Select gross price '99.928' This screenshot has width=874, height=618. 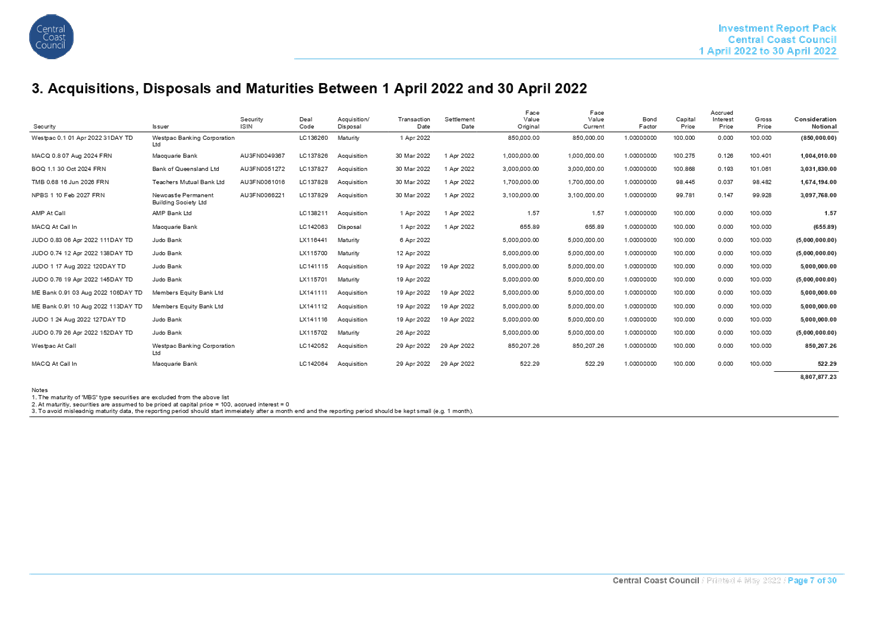click(763, 196)
